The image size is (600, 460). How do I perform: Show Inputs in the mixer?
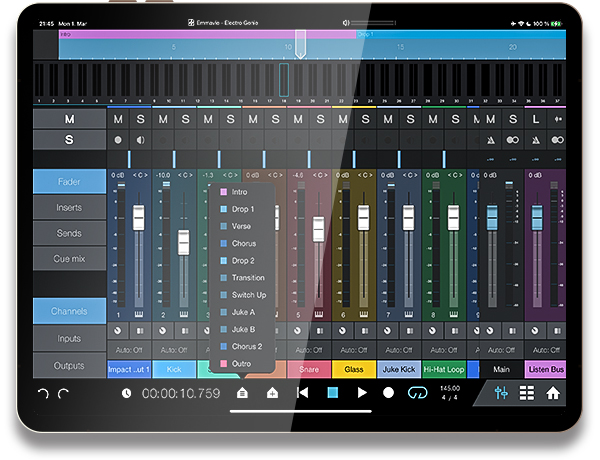click(69, 338)
